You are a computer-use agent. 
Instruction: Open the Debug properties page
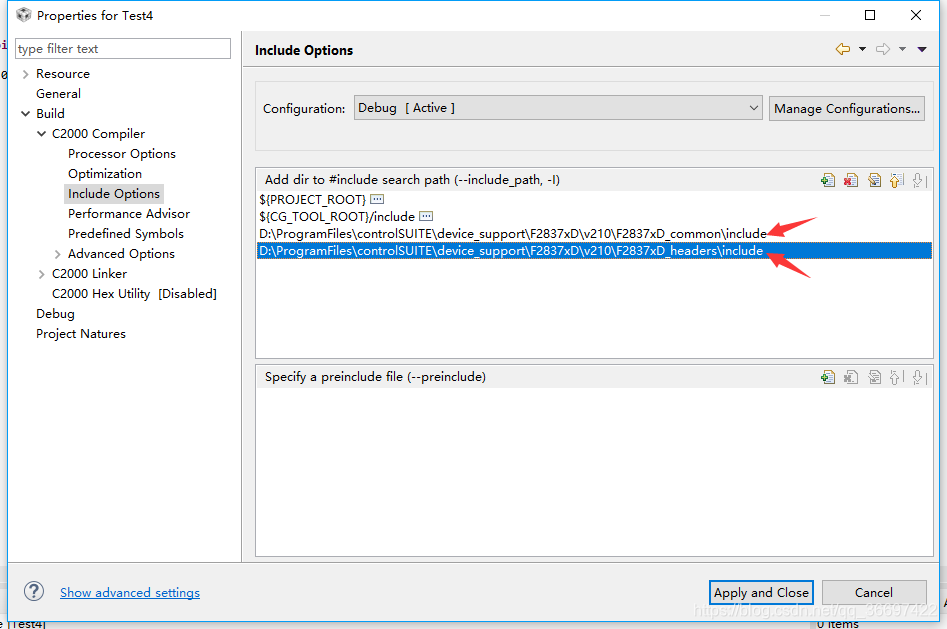55,314
